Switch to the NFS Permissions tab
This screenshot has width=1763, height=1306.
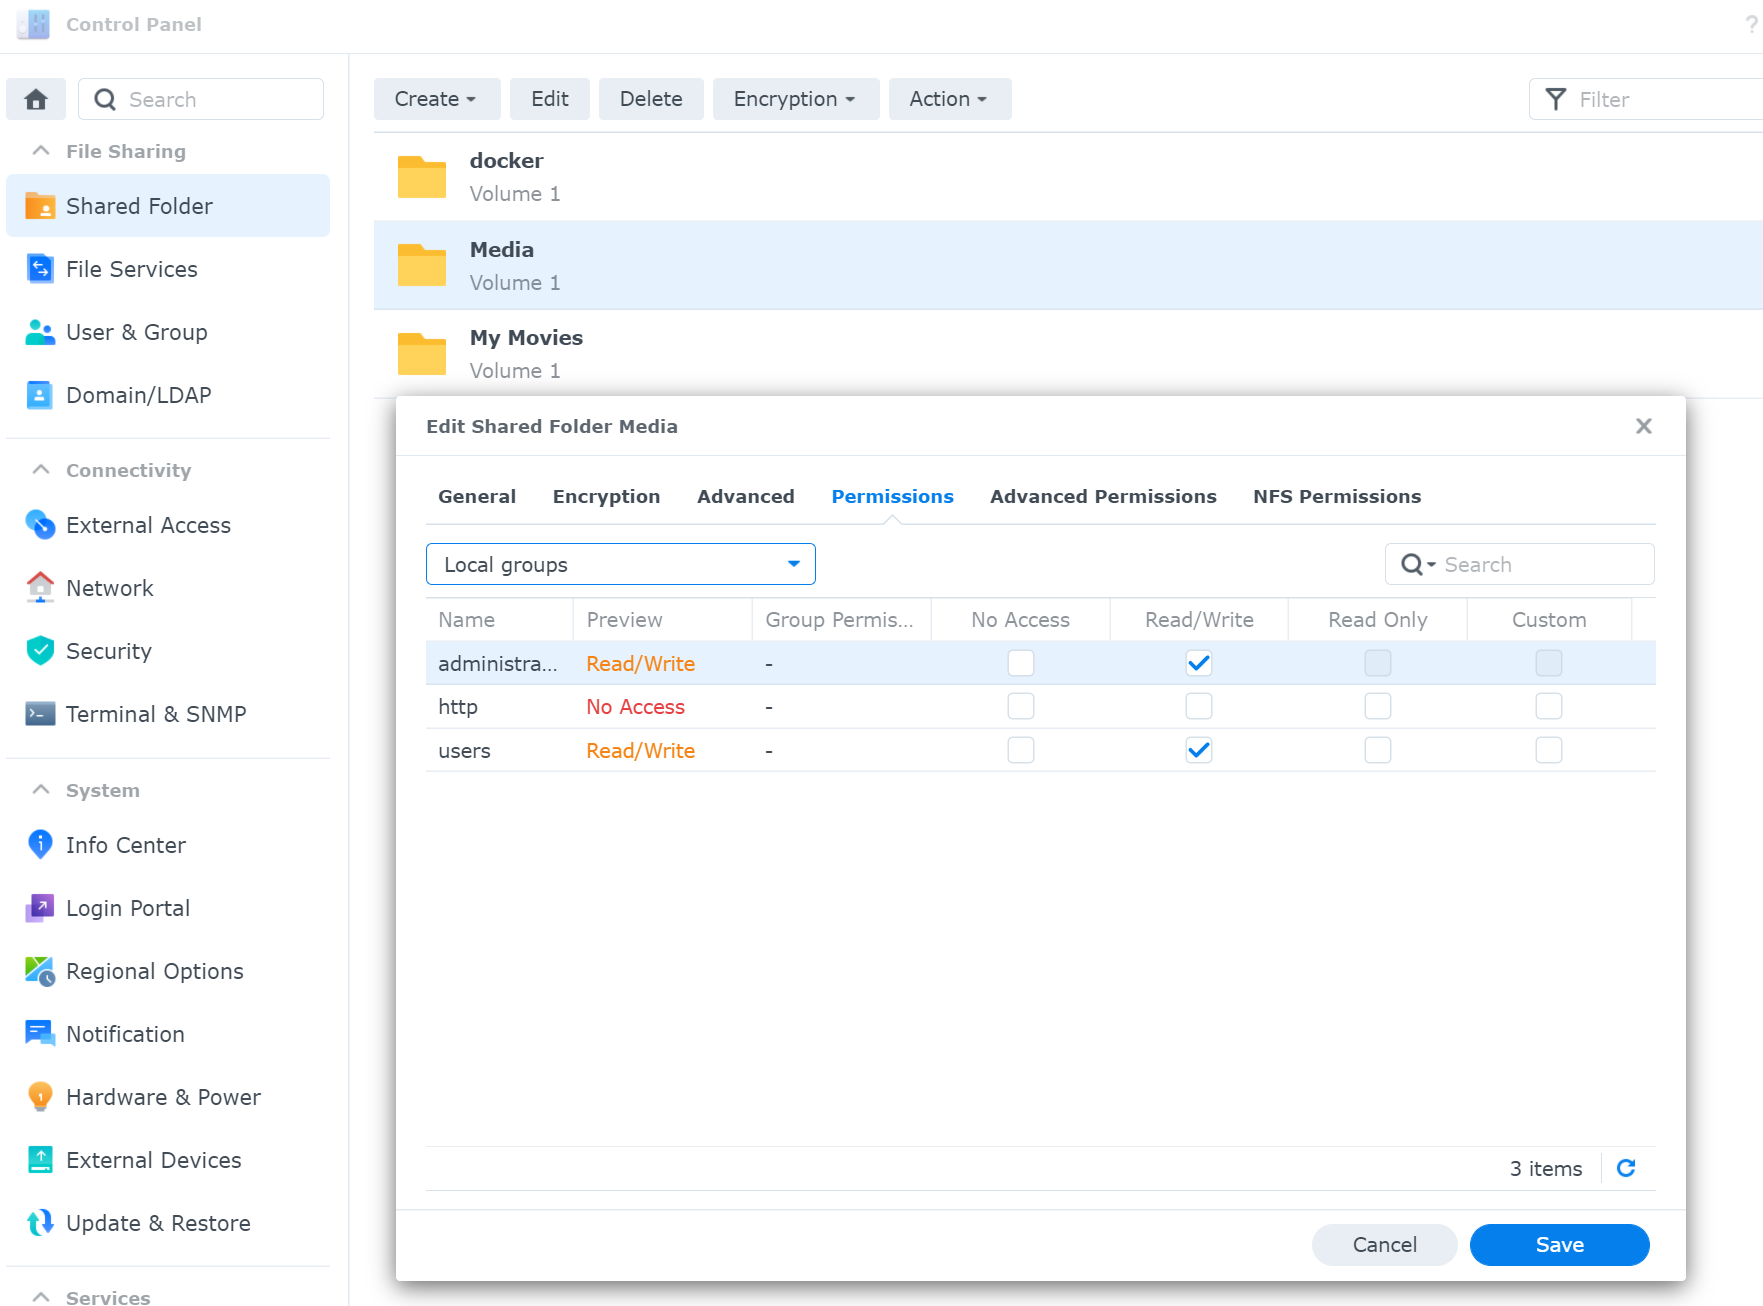[1336, 497]
